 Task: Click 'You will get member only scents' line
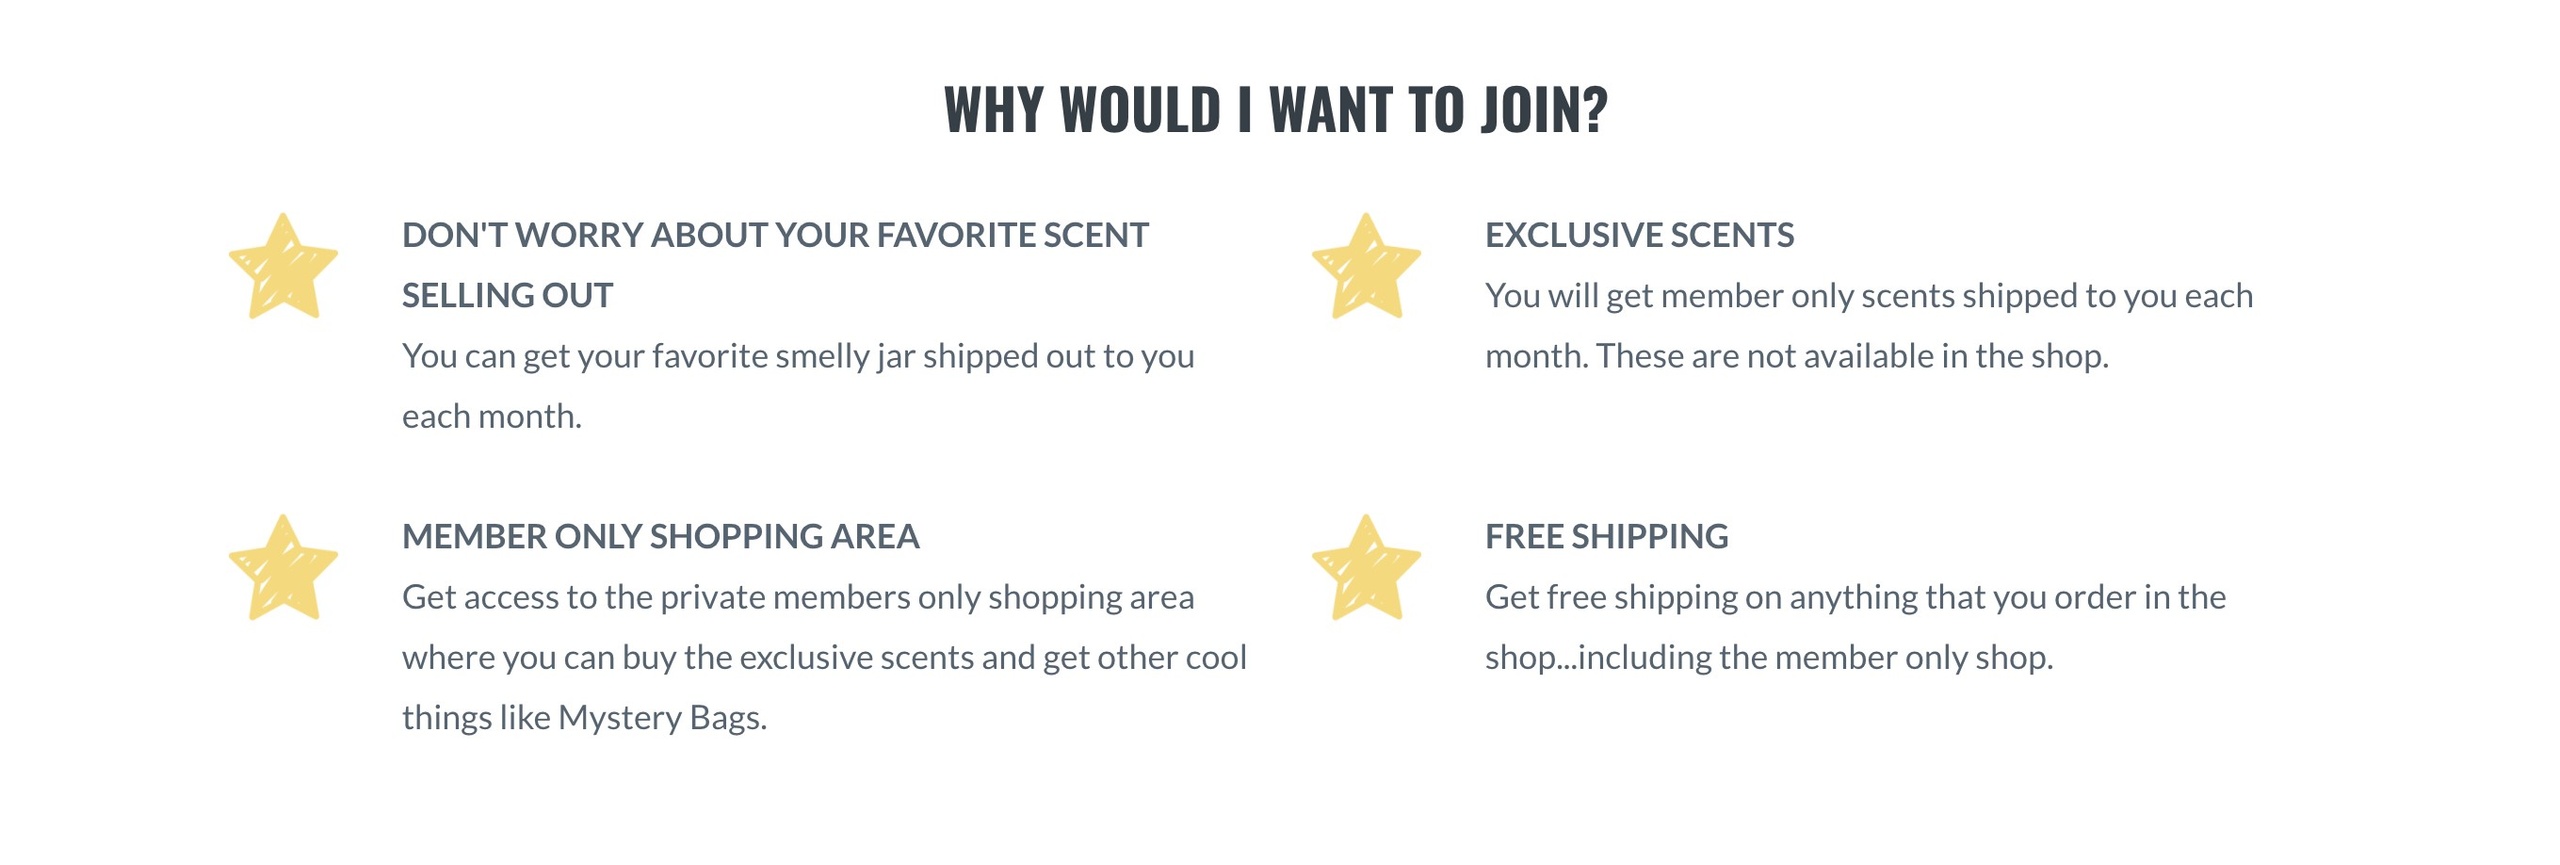point(1868,296)
